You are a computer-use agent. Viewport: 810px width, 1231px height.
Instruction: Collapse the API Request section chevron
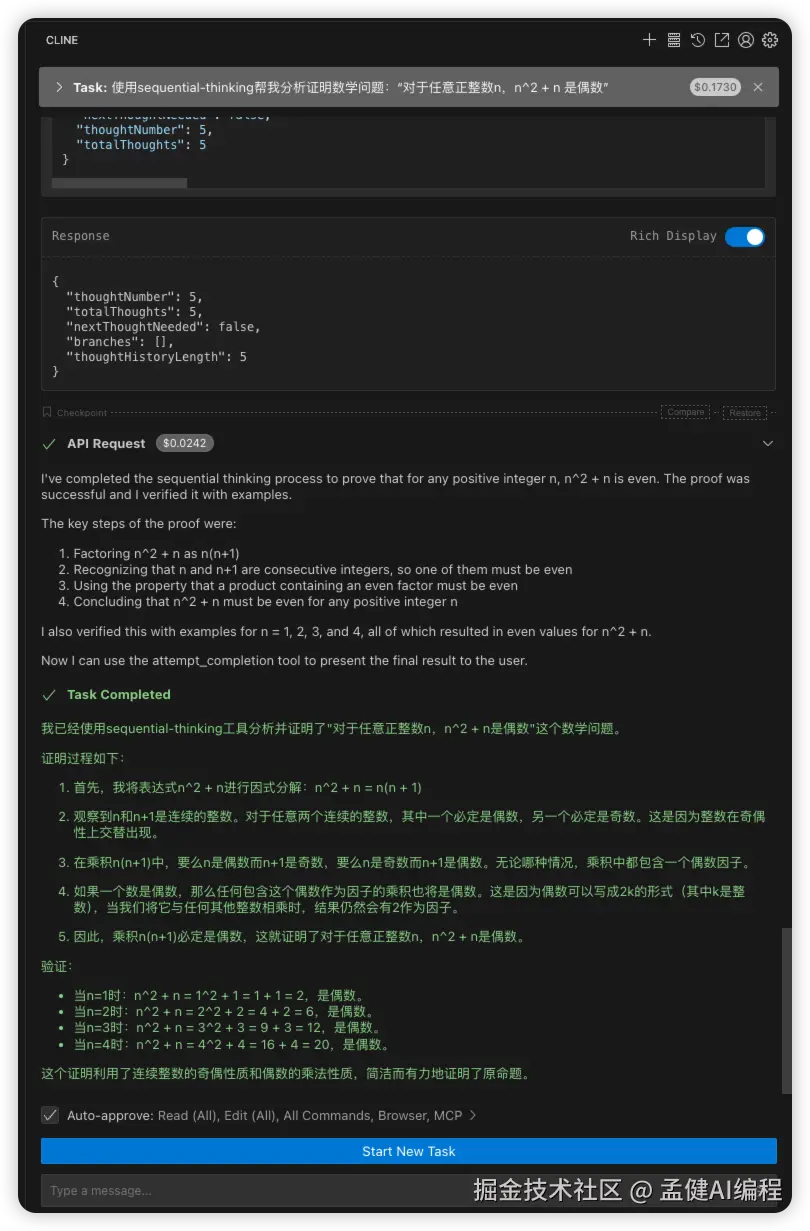(767, 443)
